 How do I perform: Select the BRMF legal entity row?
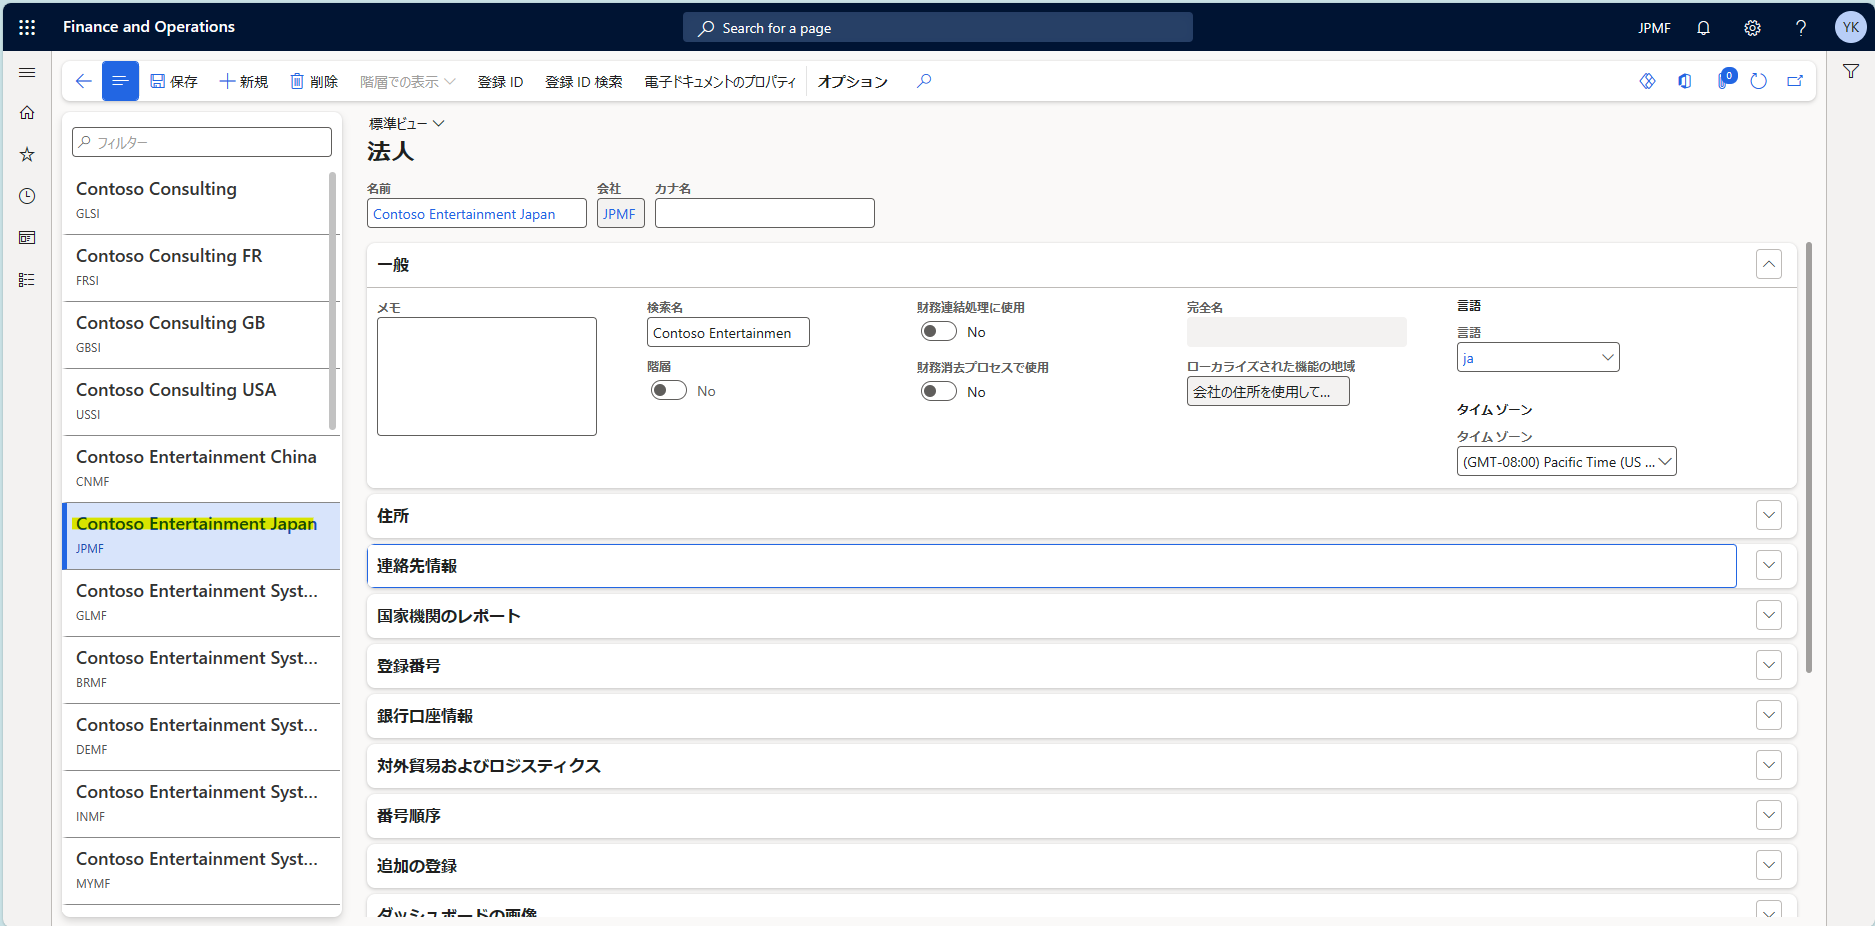point(201,669)
